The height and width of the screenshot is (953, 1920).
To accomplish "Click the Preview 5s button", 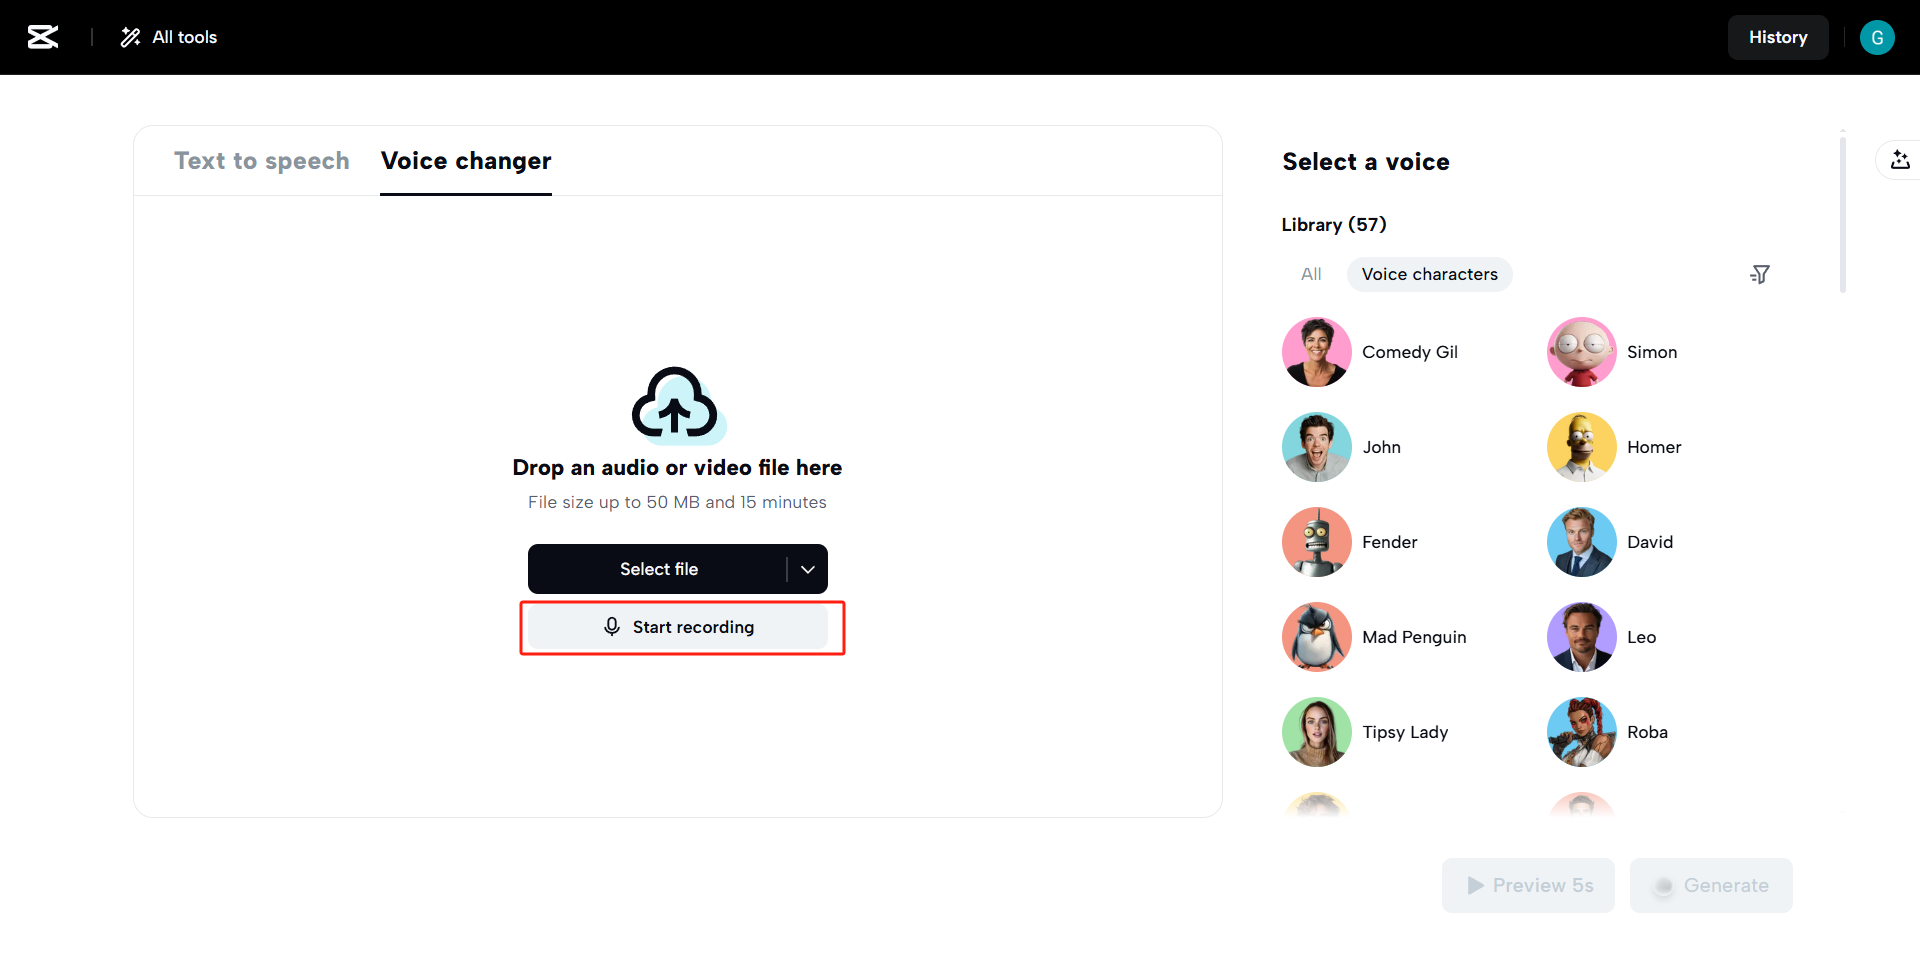I will 1528,885.
